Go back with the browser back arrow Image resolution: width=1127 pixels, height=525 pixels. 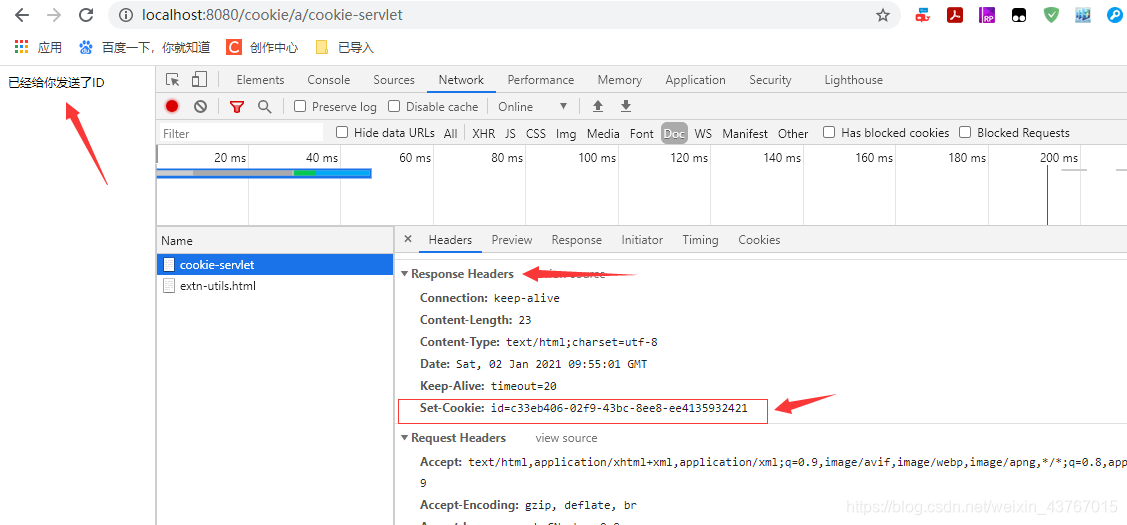coord(22,15)
